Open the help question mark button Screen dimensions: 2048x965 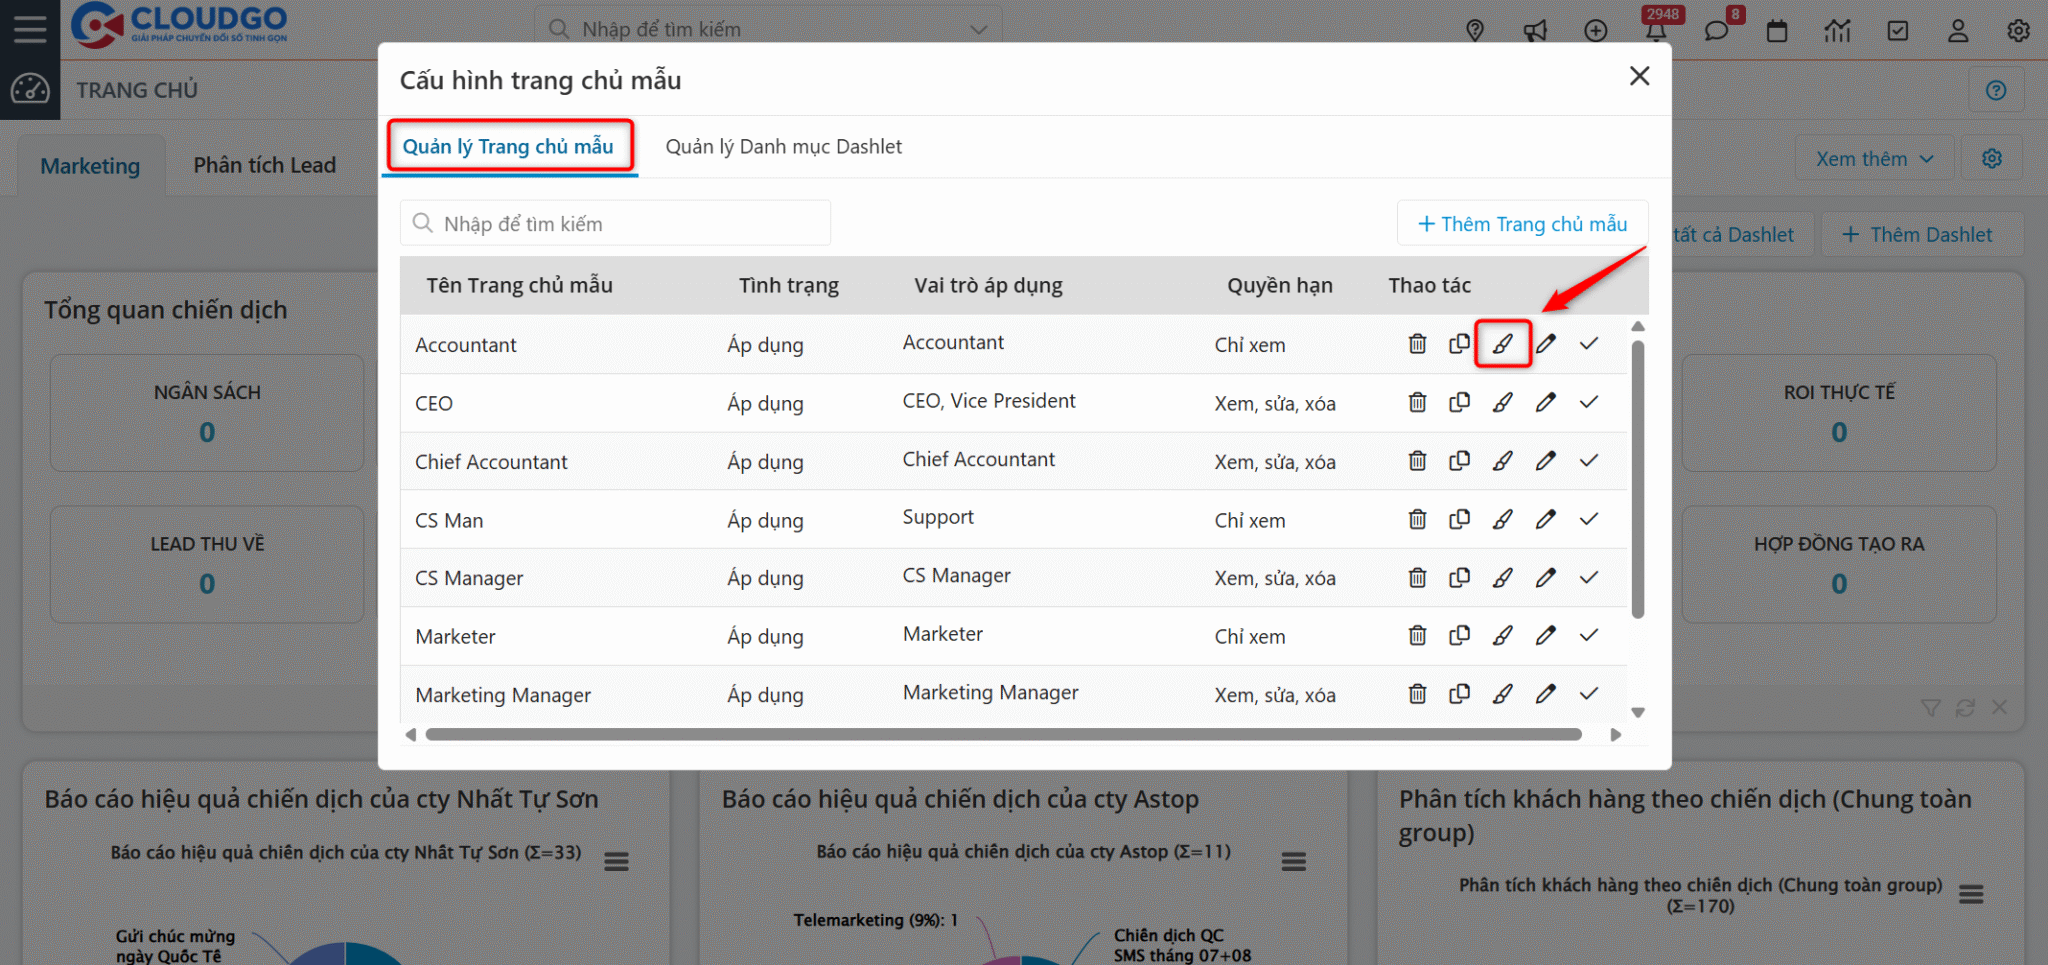pos(1996,91)
